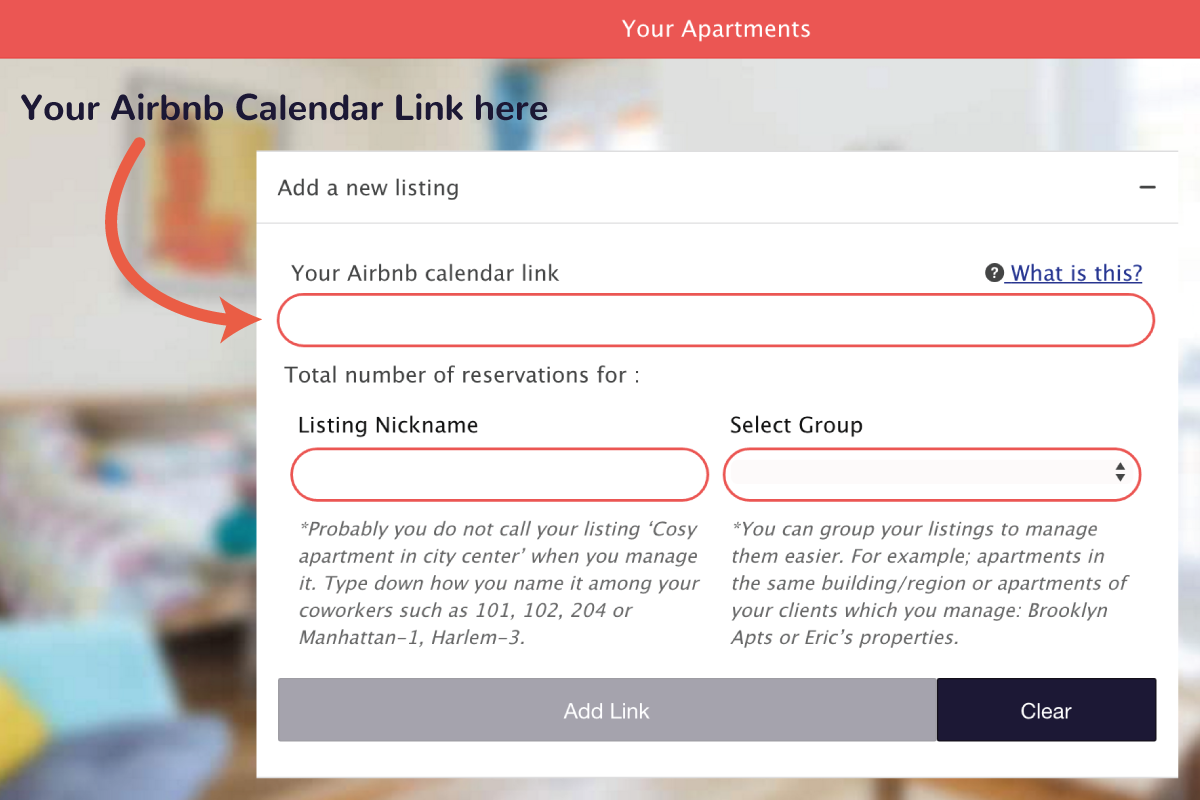Focus the Airbnb calendar link input field
Viewport: 1200px width, 800px height.
tap(715, 321)
